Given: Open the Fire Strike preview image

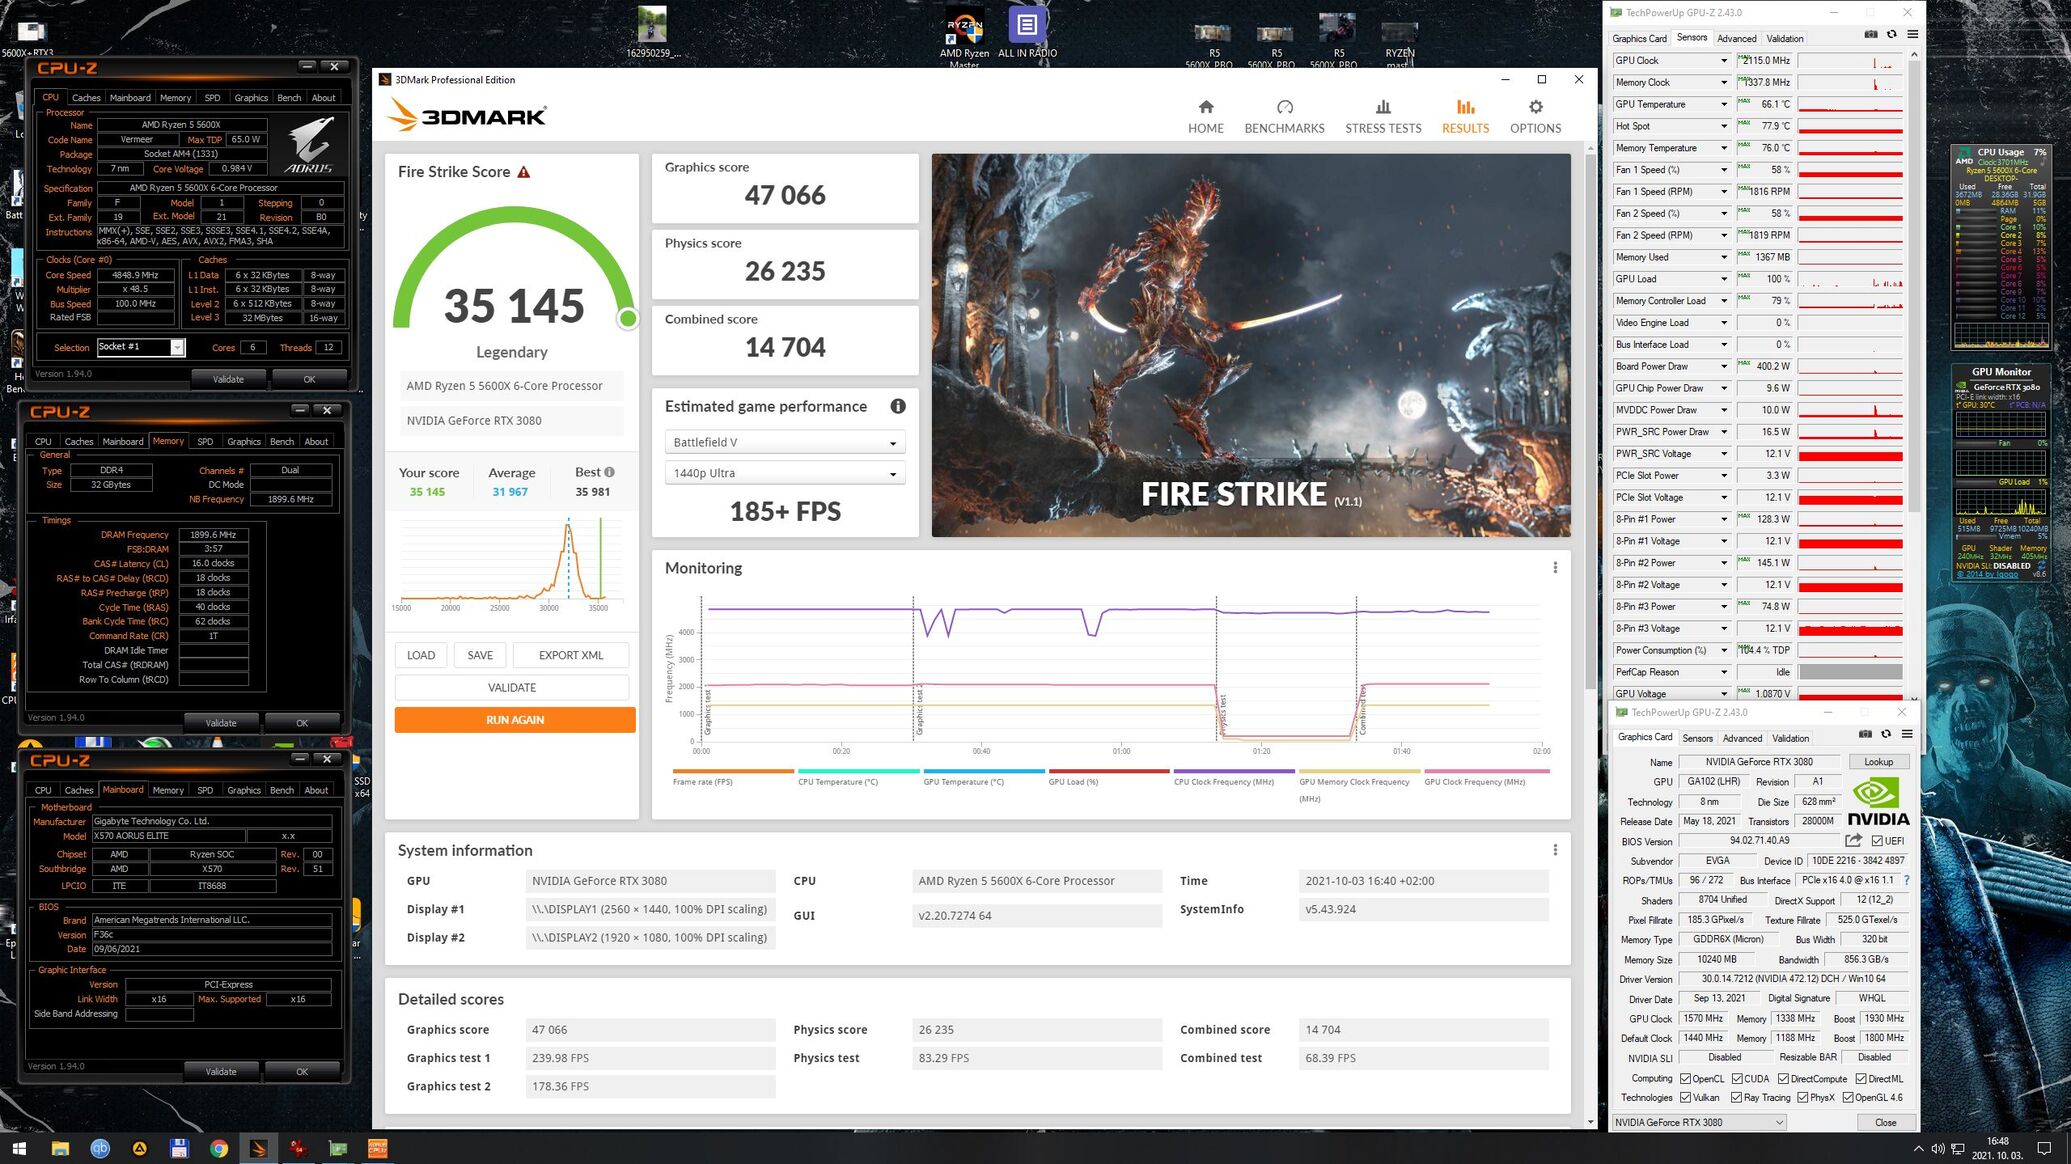Looking at the screenshot, I should point(1250,345).
